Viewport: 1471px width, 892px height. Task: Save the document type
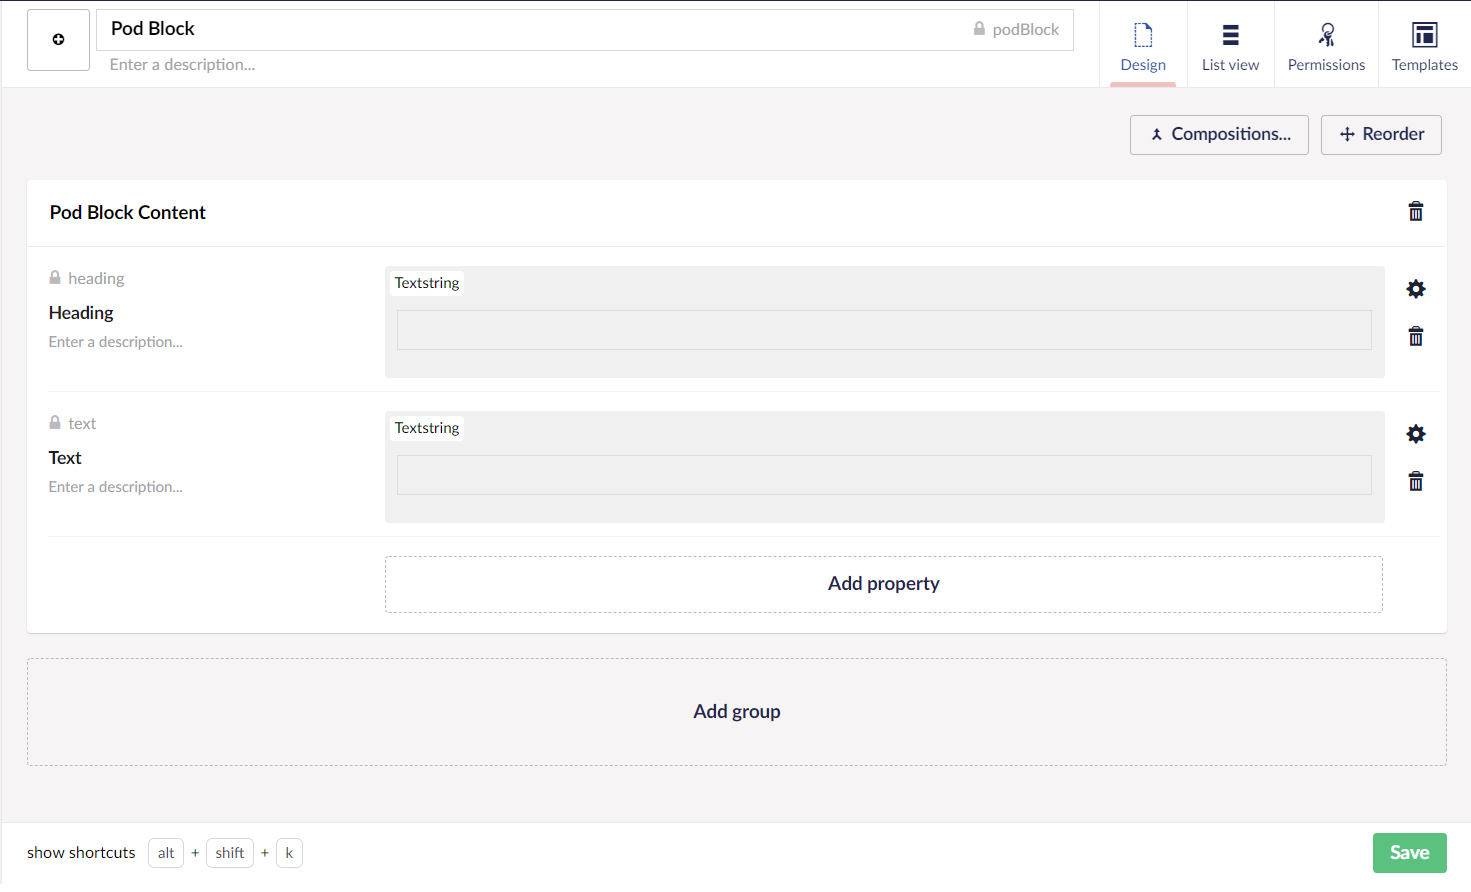point(1409,853)
